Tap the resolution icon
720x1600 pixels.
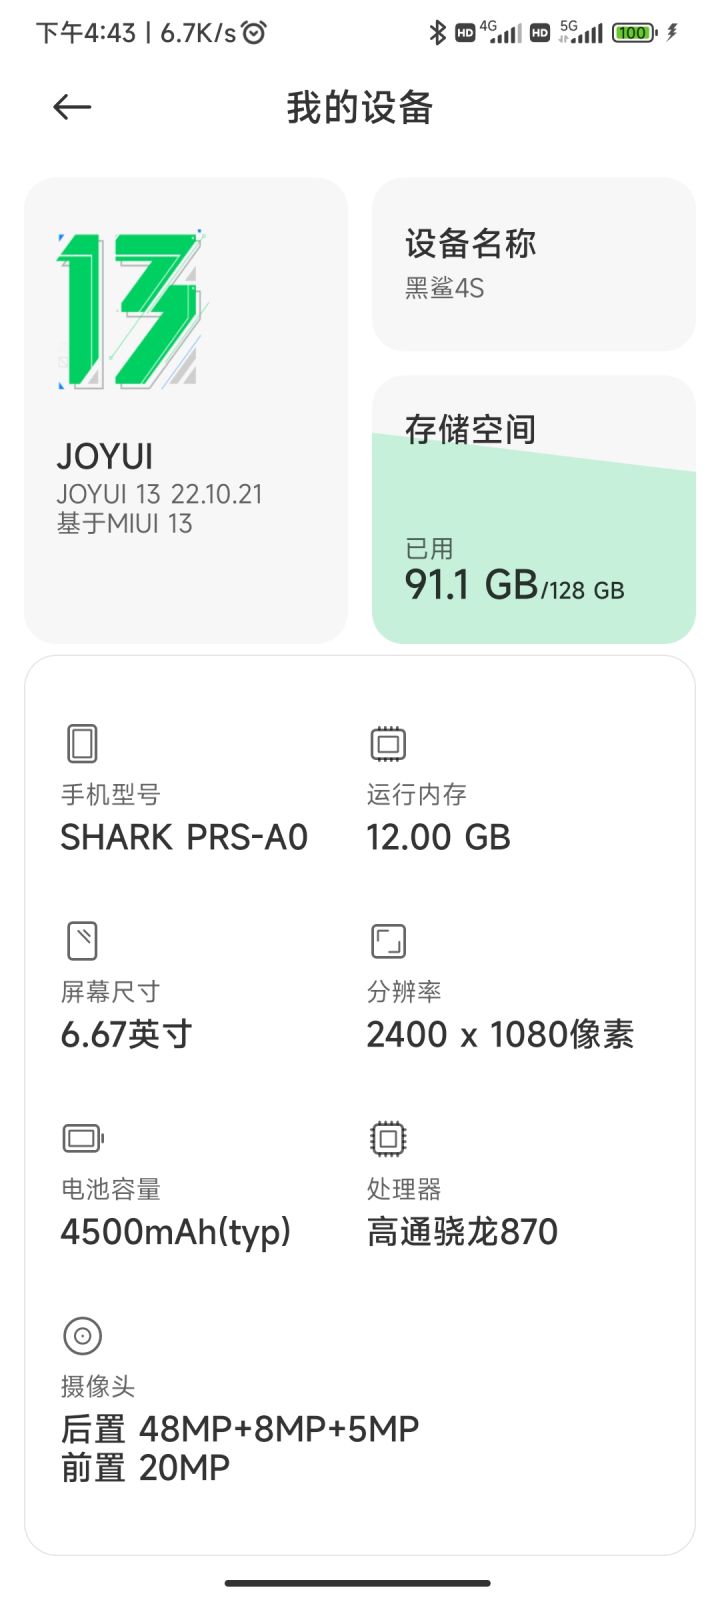coord(388,941)
